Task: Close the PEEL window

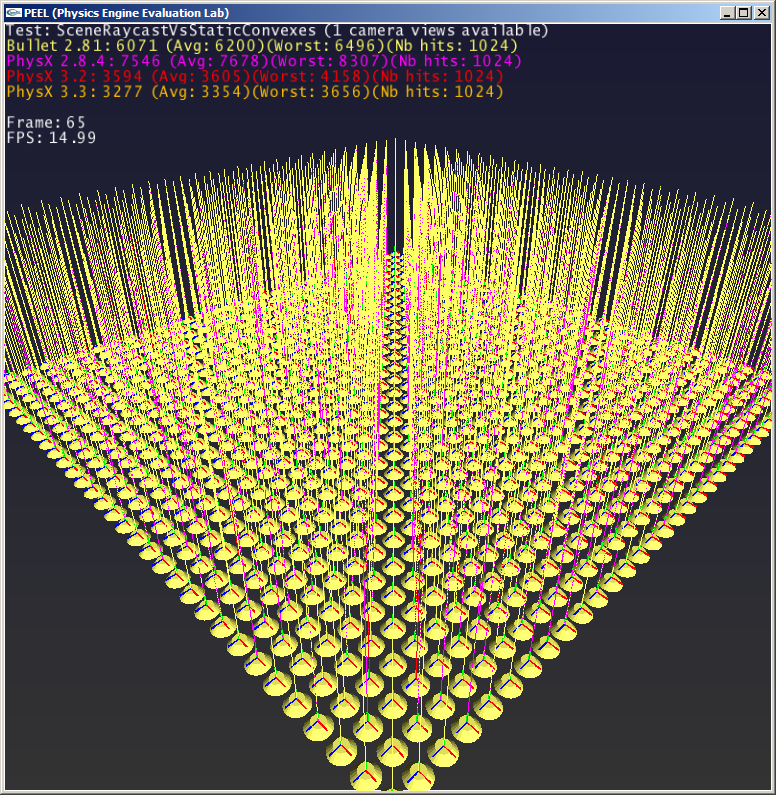Action: pyautogui.click(x=761, y=13)
